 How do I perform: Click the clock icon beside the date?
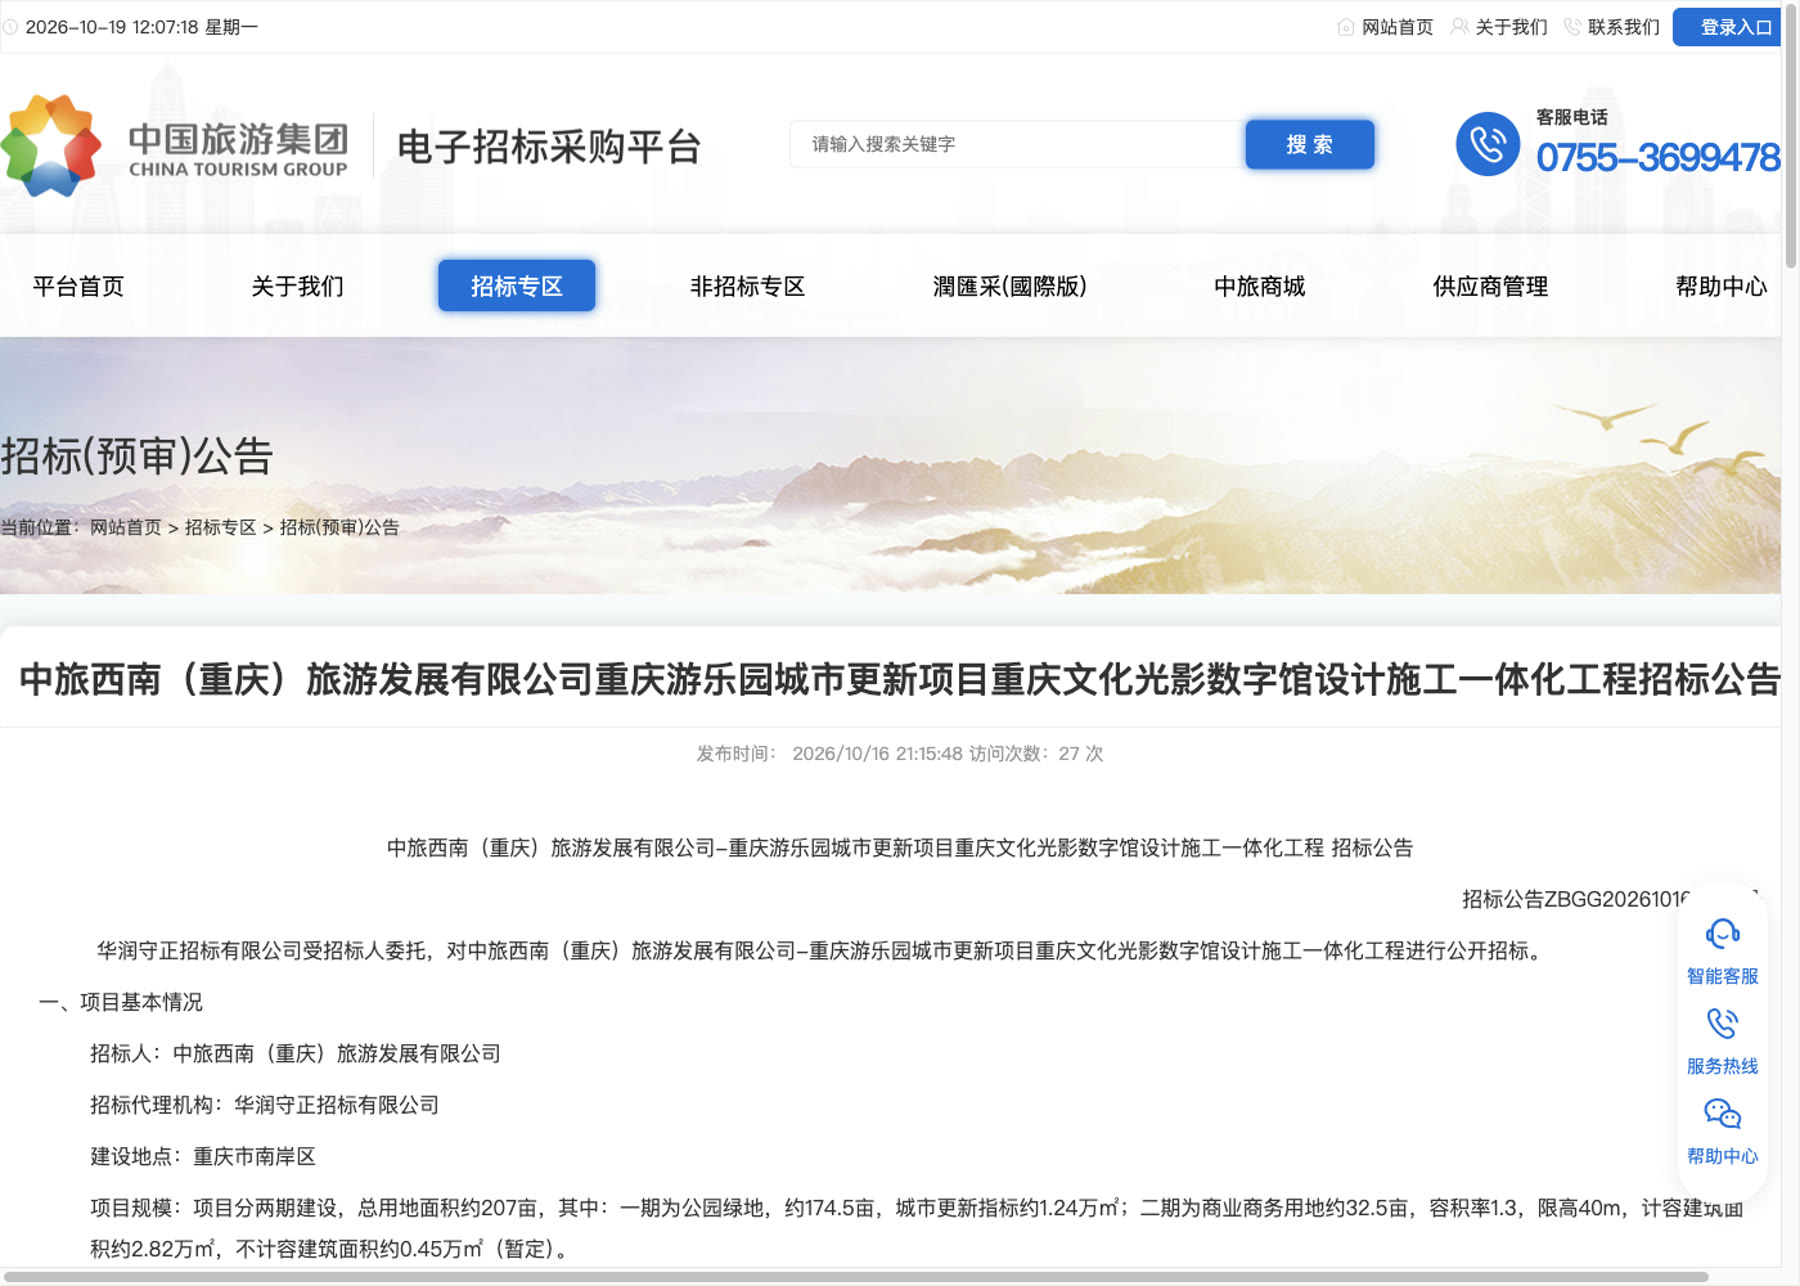click(x=10, y=27)
